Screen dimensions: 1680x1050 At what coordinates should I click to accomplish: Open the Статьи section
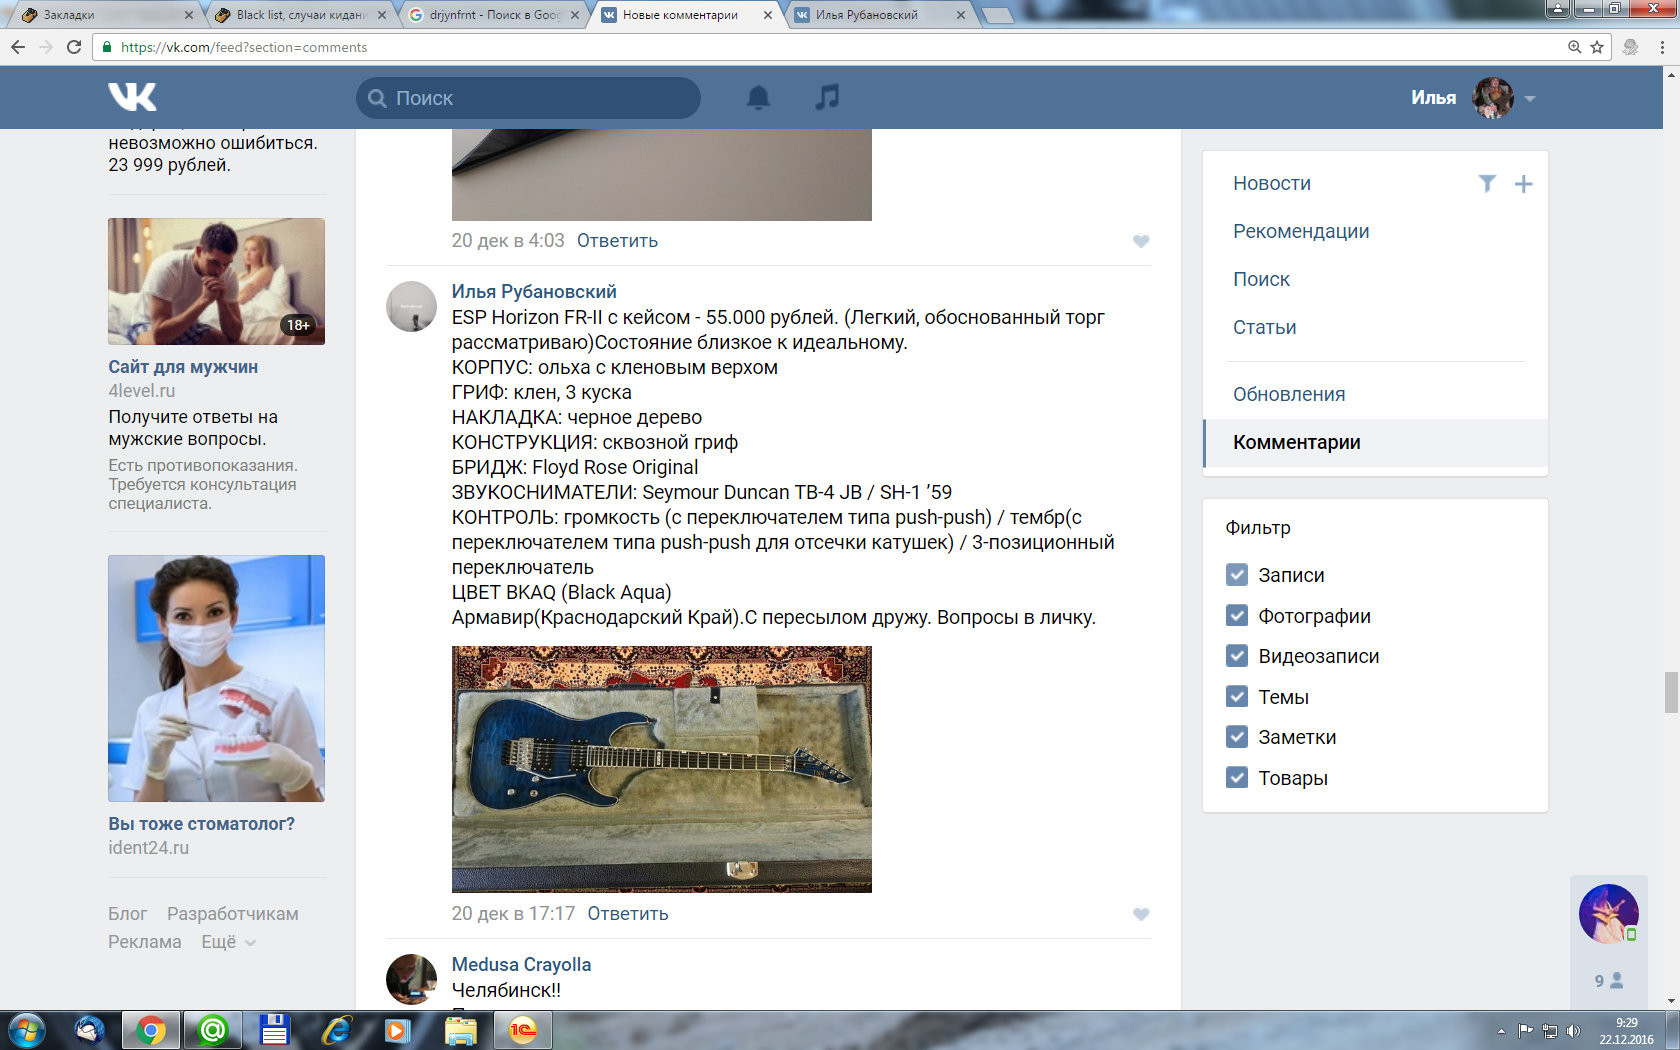(1264, 327)
